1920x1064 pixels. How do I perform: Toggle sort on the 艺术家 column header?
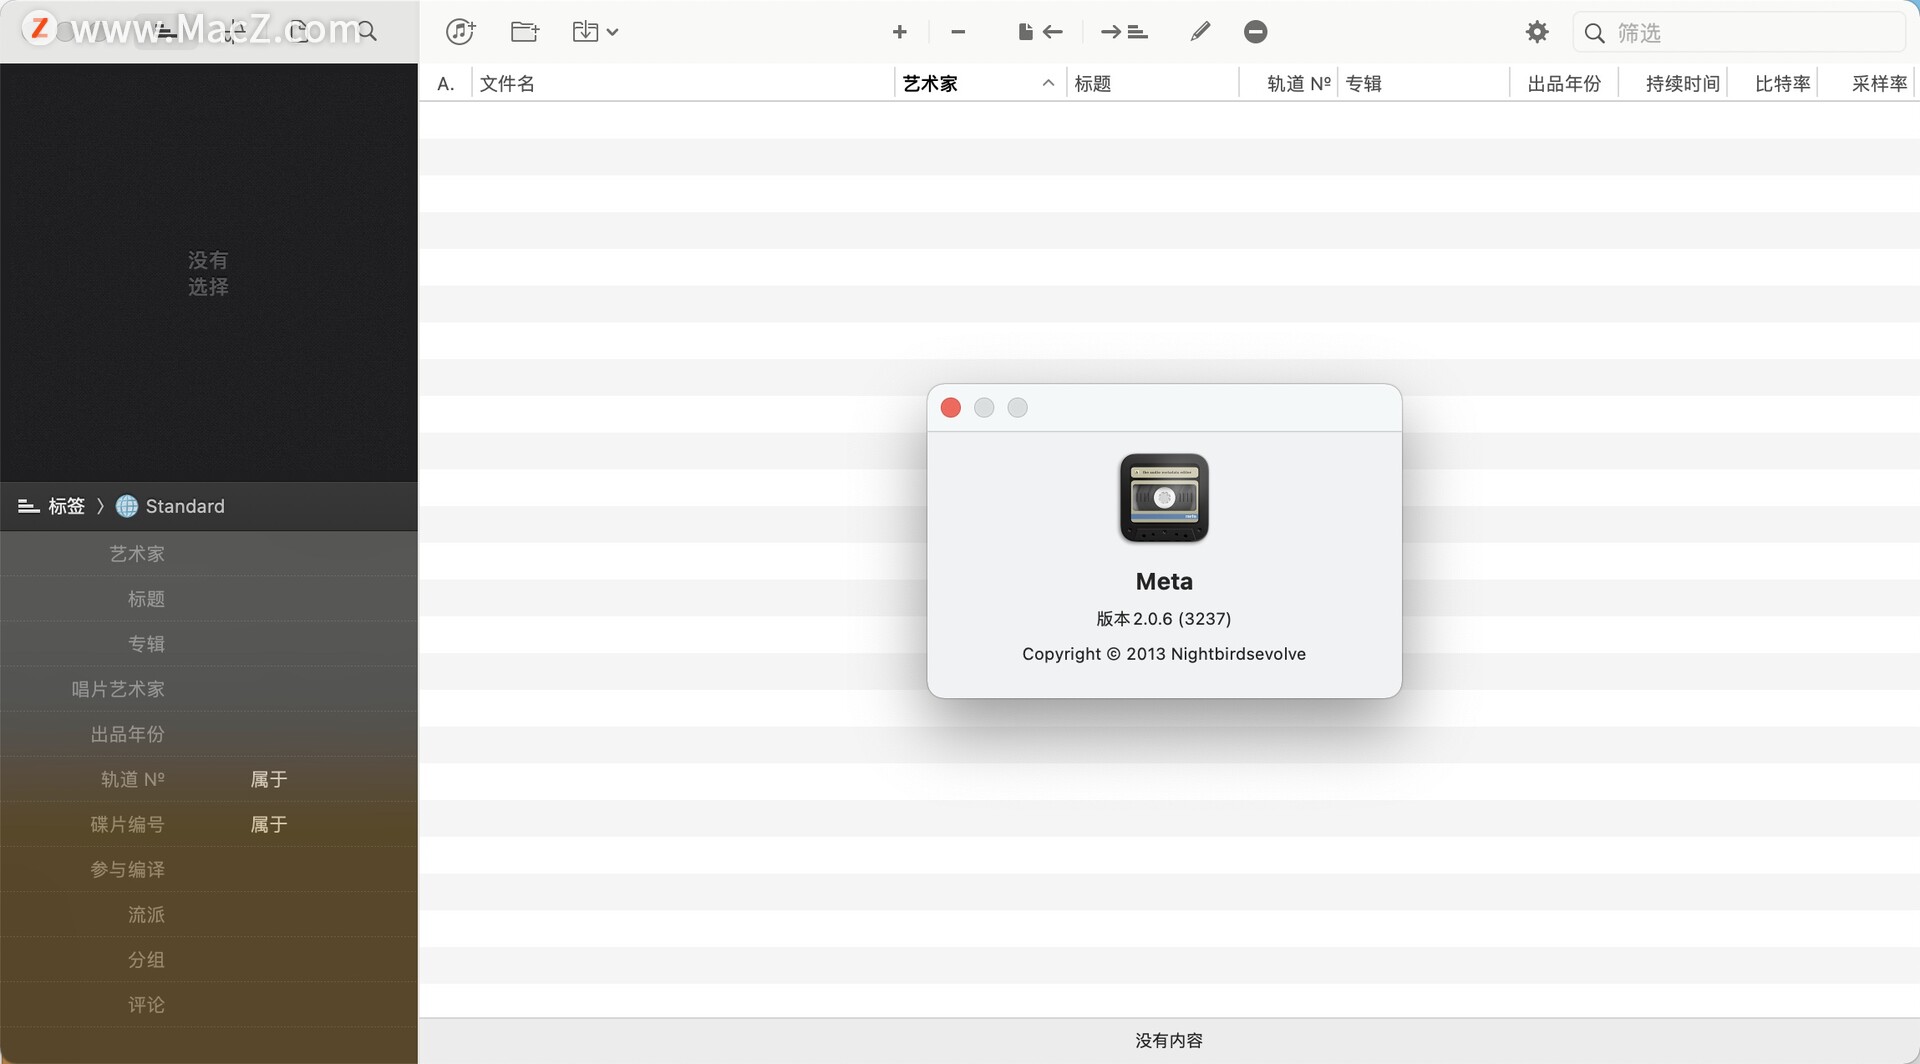pyautogui.click(x=980, y=84)
